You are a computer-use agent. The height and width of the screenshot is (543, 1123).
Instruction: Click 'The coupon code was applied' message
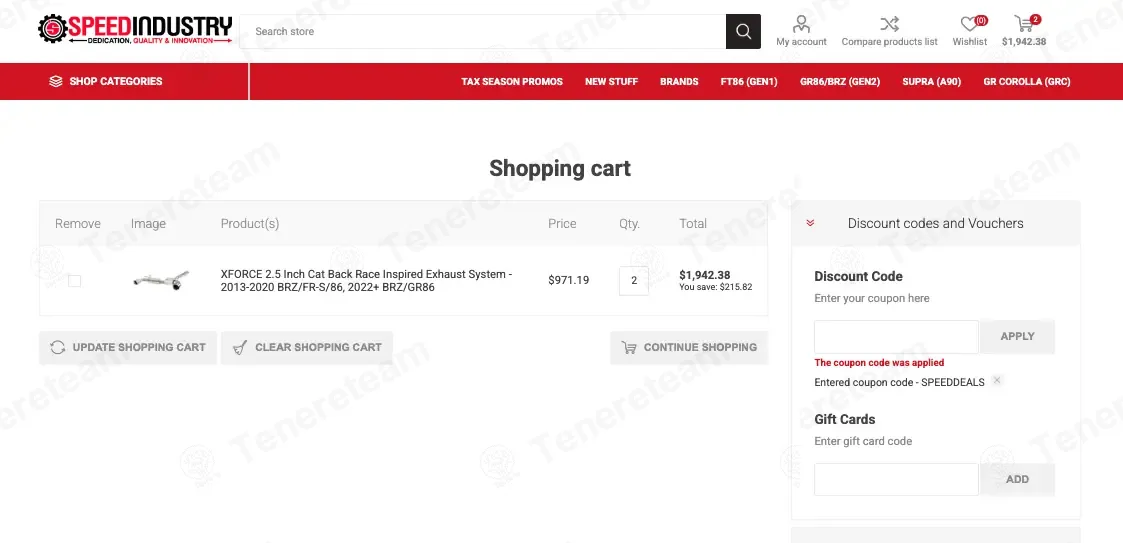pyautogui.click(x=879, y=362)
